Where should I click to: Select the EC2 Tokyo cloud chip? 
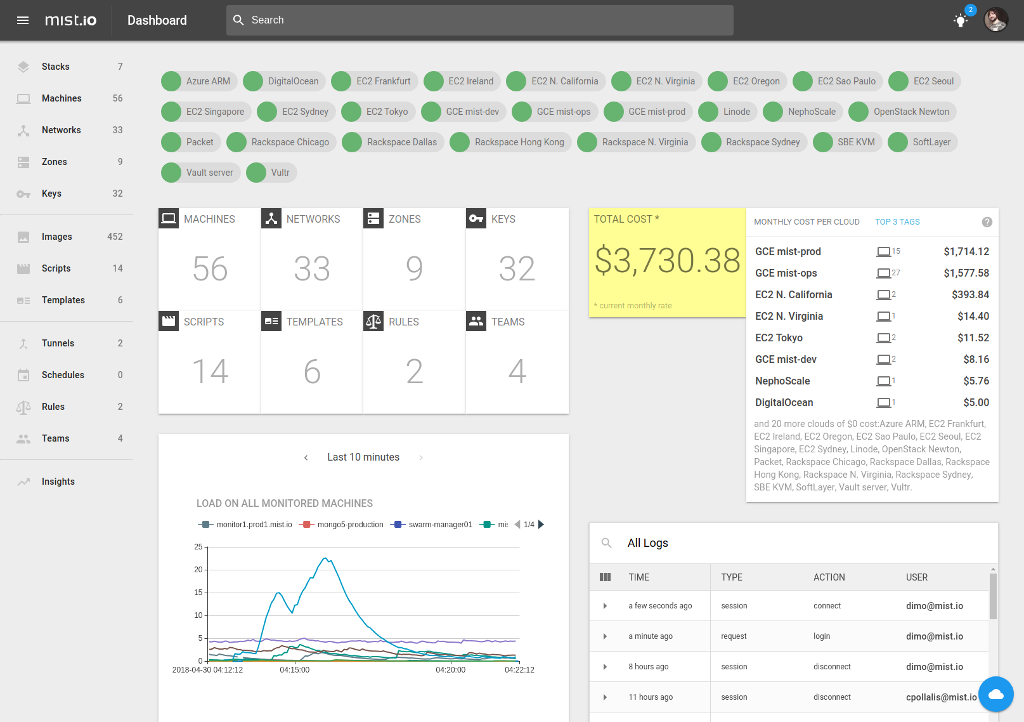(376, 112)
